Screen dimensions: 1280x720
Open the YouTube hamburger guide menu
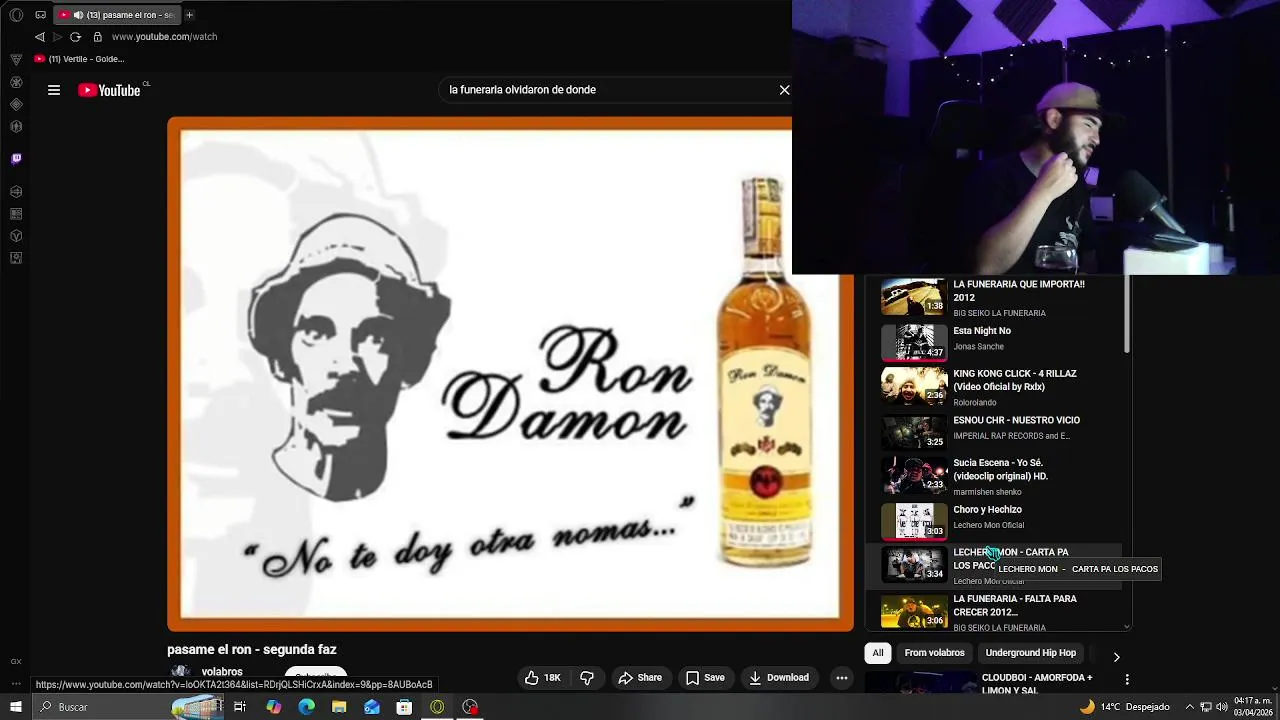click(54, 90)
